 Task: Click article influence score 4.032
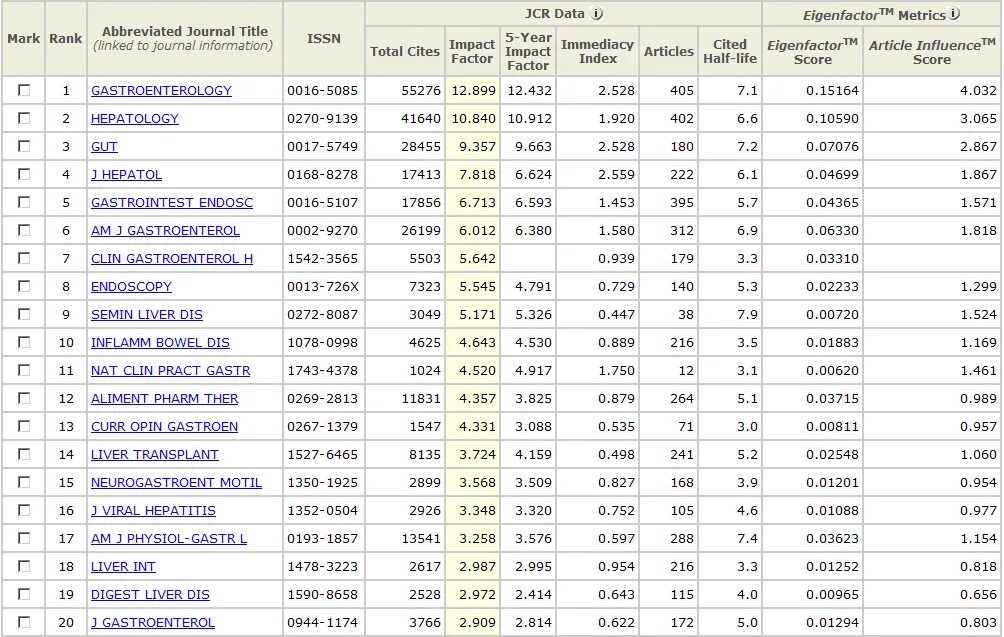pos(978,91)
